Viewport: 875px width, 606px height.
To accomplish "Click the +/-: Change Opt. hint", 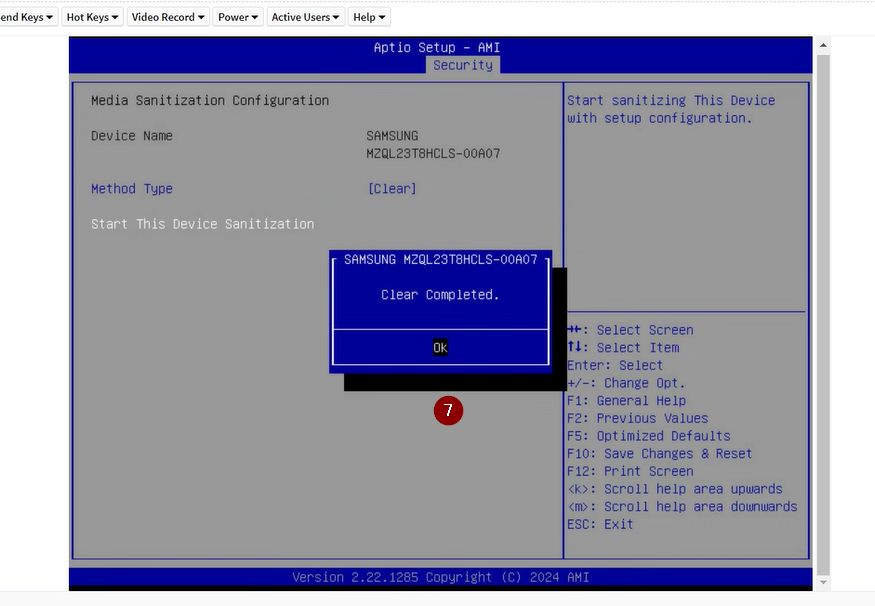I will [626, 383].
